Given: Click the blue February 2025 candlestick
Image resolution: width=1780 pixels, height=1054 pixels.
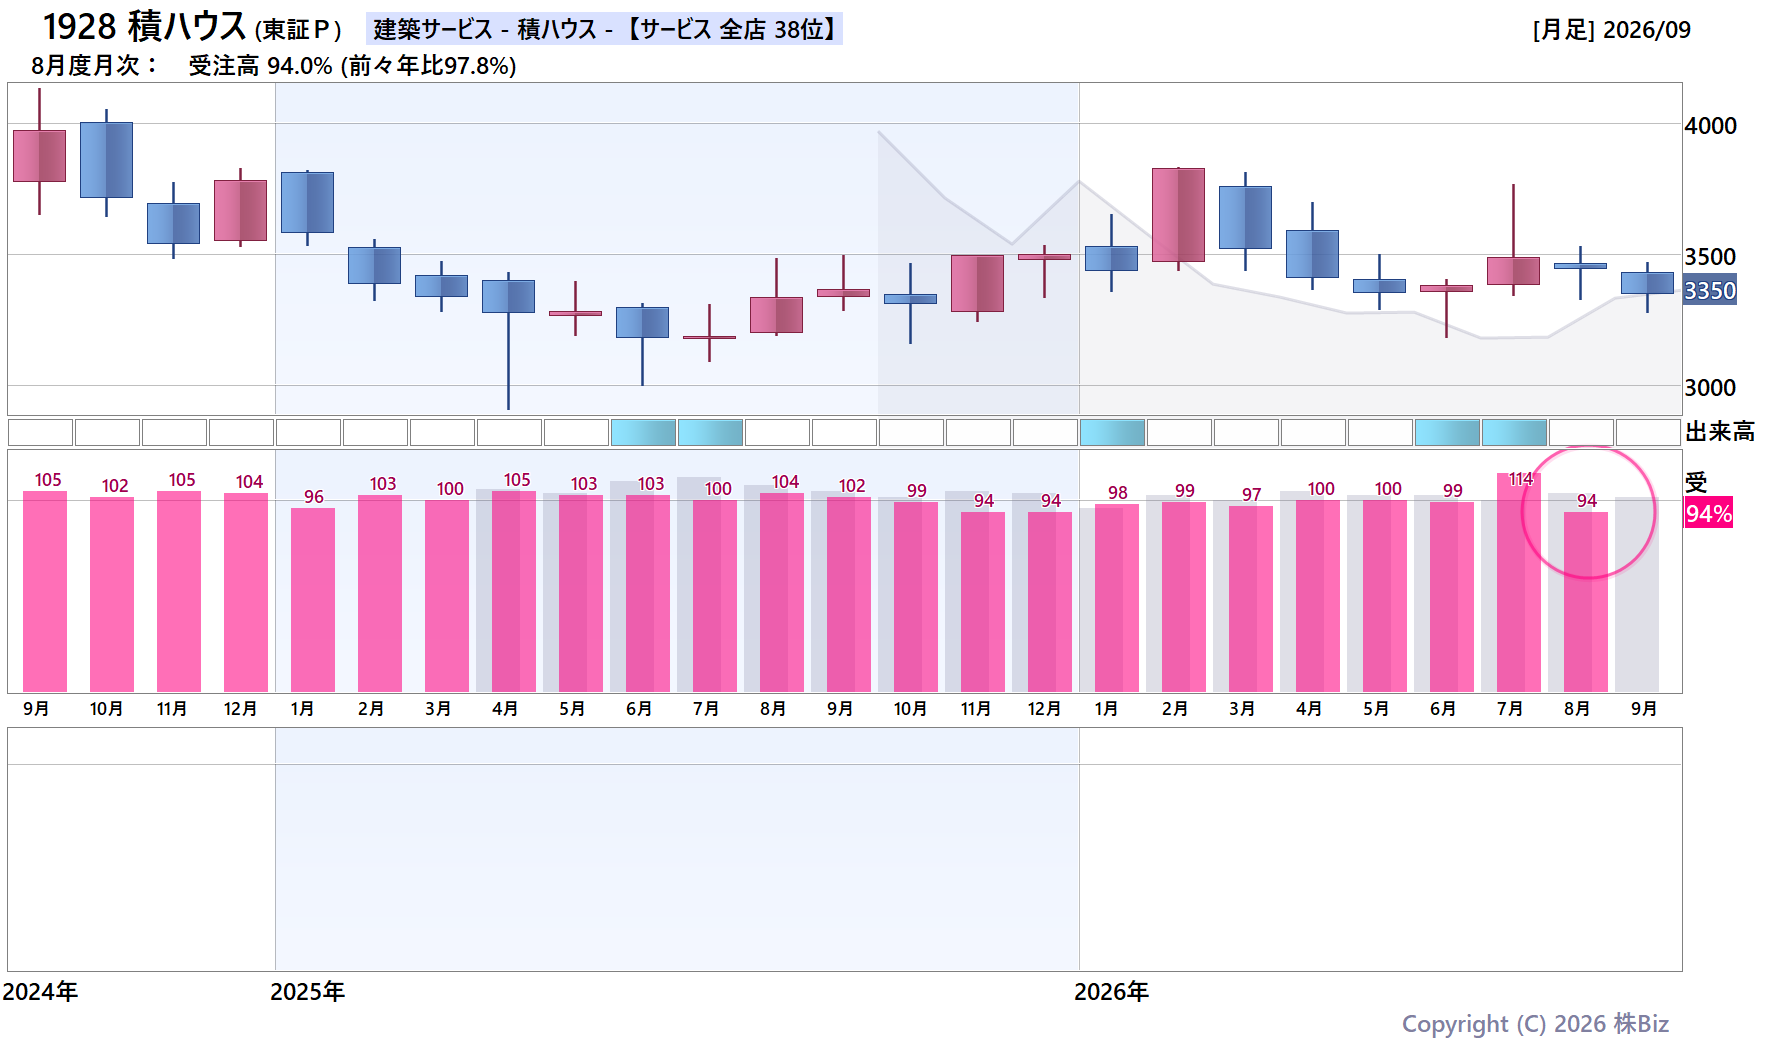Looking at the screenshot, I should tap(374, 265).
